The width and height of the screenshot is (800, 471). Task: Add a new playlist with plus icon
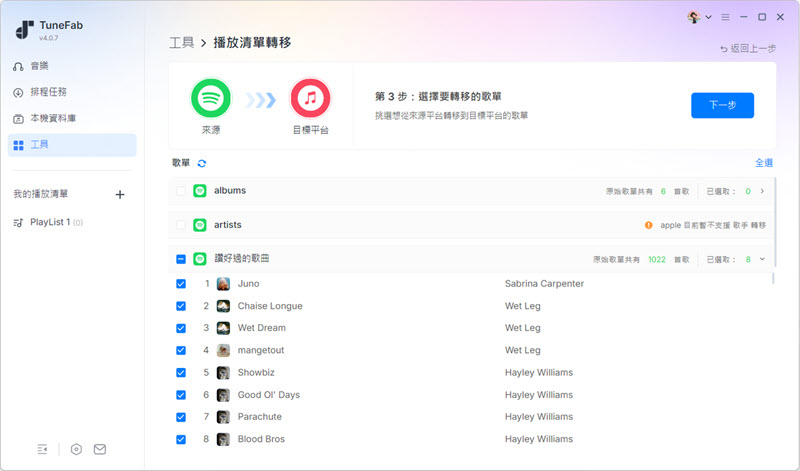click(120, 194)
